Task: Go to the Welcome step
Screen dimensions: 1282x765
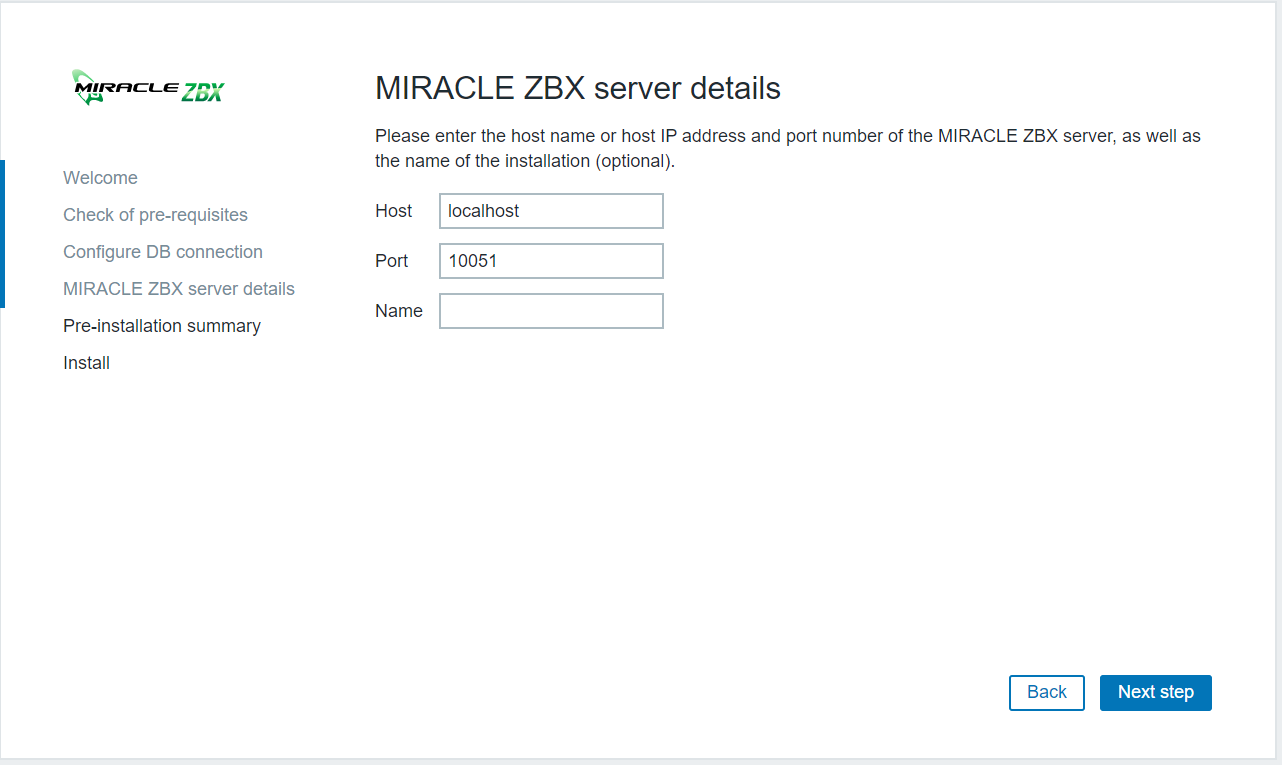Action: [x=100, y=178]
